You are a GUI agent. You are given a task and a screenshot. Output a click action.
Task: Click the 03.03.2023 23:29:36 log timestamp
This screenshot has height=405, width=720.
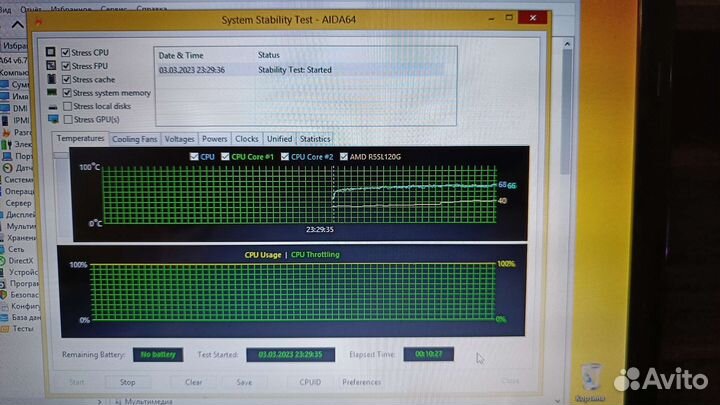click(x=192, y=70)
